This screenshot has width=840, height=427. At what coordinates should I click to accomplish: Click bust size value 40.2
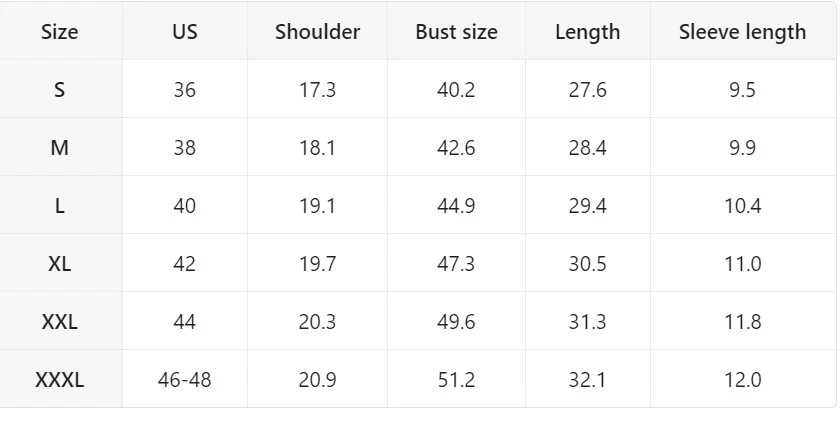click(456, 90)
